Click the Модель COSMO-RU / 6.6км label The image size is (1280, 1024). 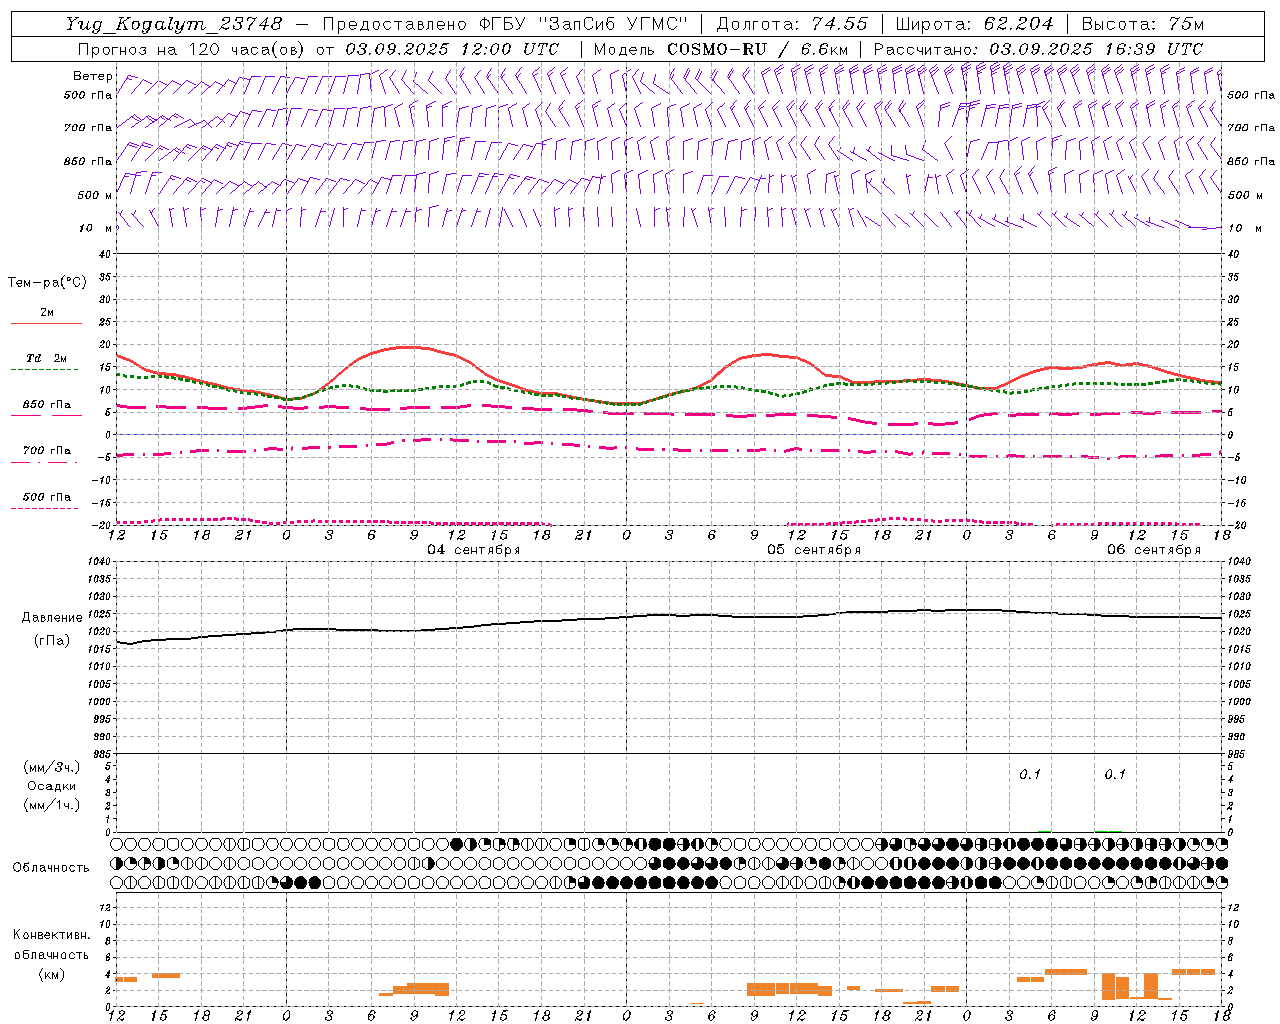[x=720, y=49]
